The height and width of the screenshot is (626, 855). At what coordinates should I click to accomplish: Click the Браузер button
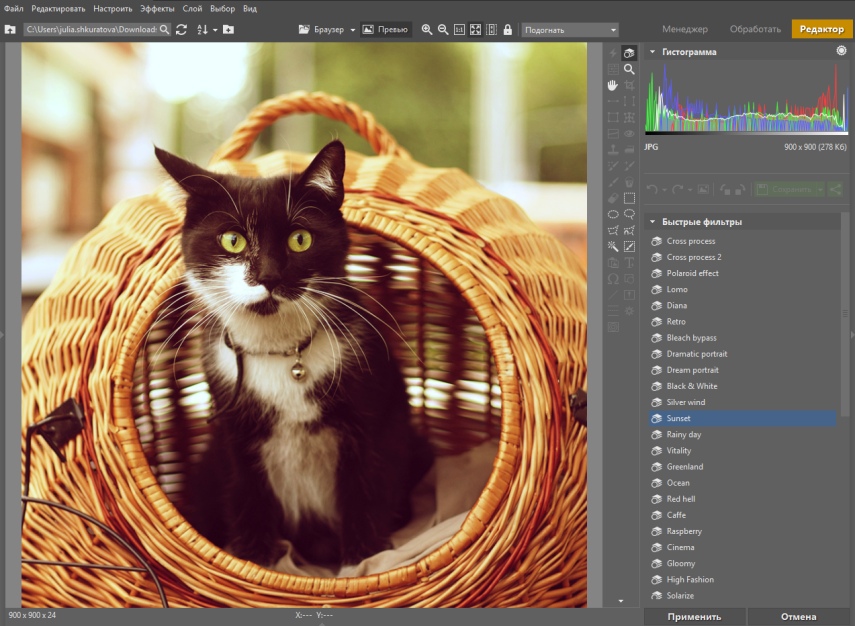click(322, 29)
